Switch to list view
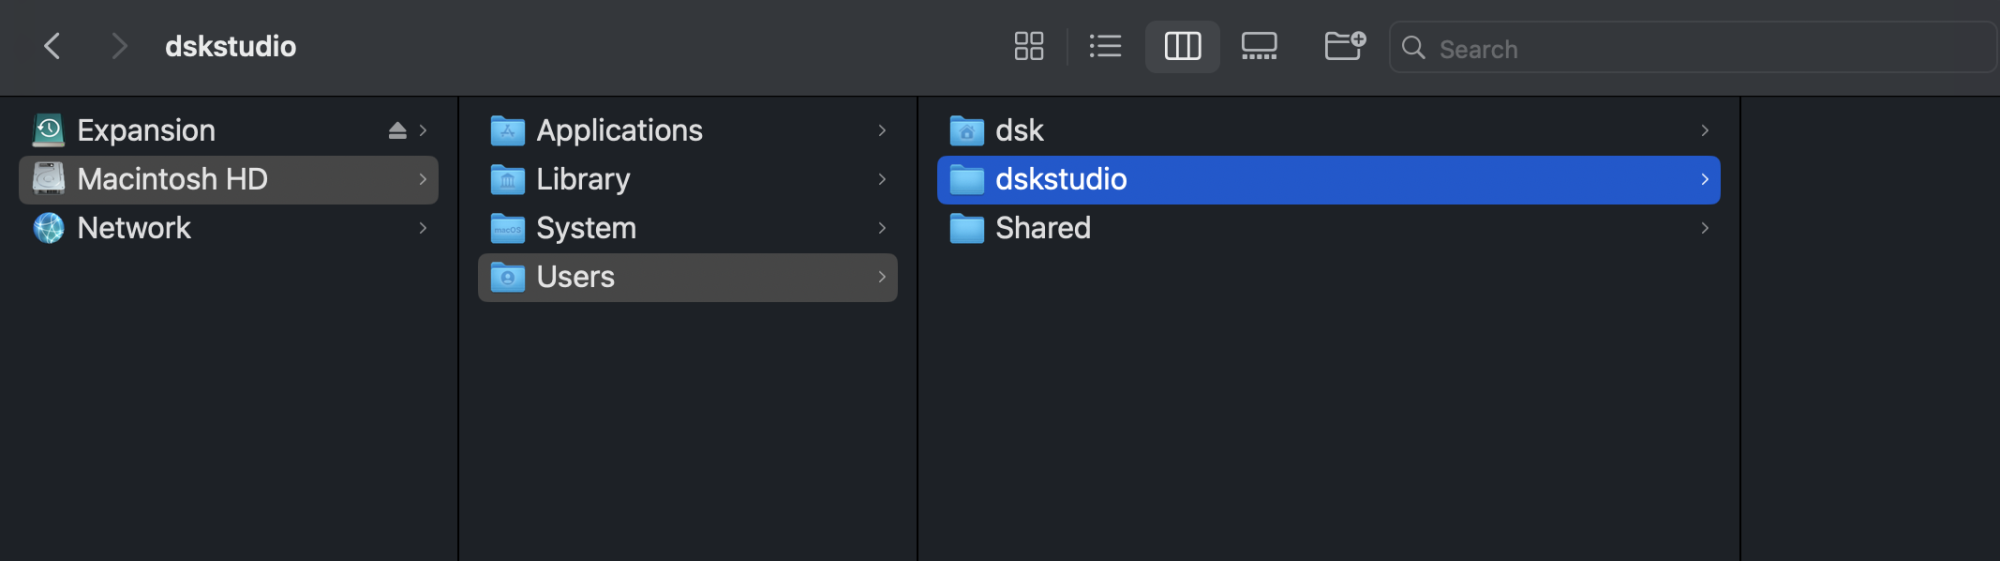Screen dimensions: 2000x561 click(1105, 46)
